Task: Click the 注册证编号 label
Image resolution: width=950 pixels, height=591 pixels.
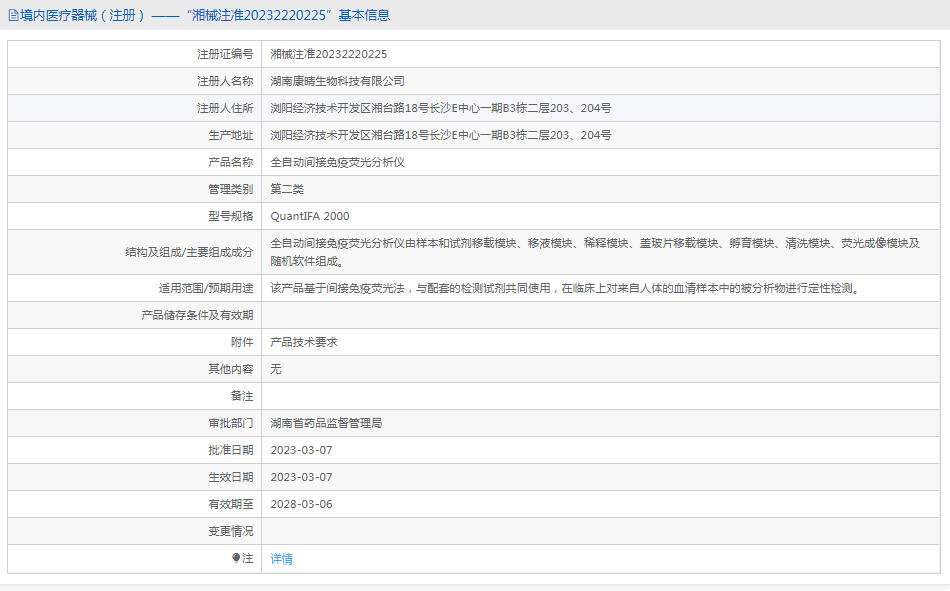Action: [225, 54]
